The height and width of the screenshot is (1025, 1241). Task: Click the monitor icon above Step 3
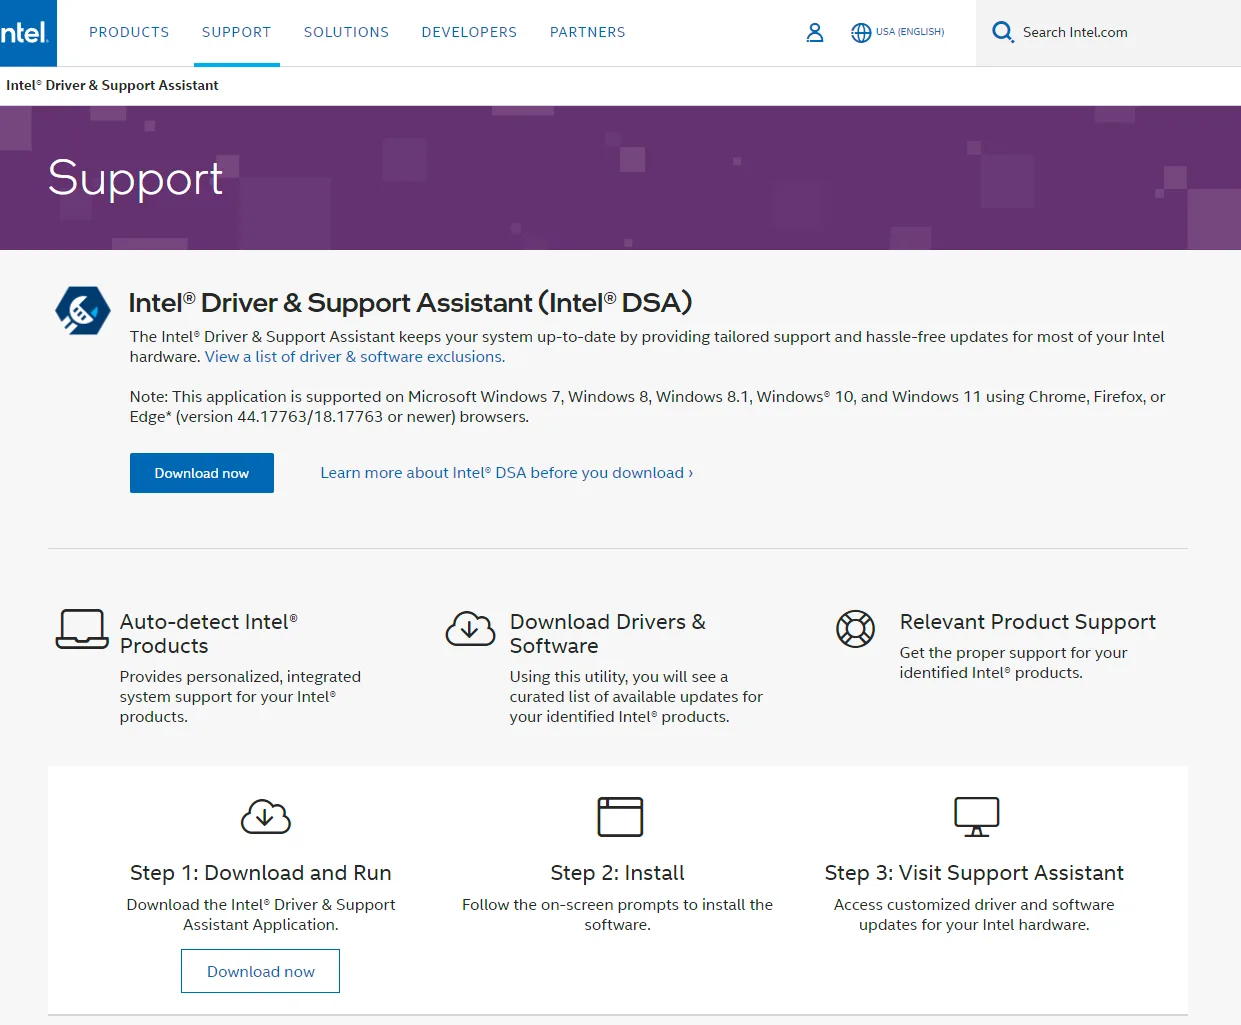pyautogui.click(x=977, y=817)
